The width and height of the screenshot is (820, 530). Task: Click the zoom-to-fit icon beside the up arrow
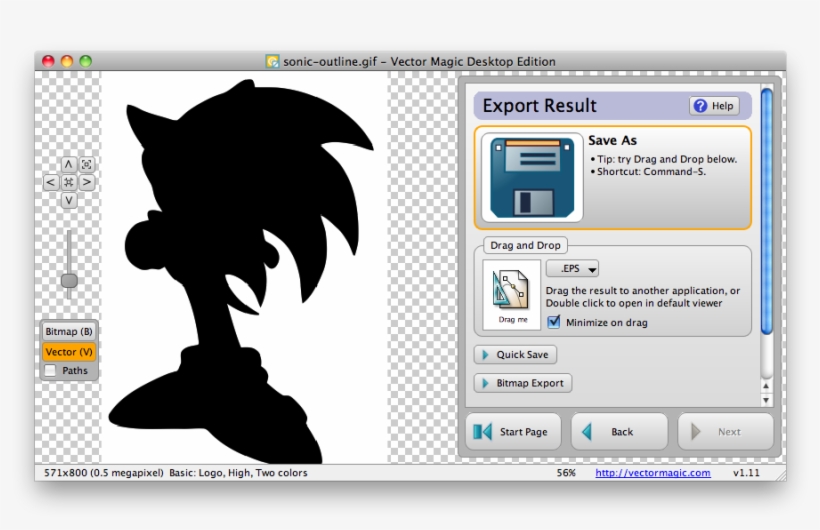click(x=87, y=164)
